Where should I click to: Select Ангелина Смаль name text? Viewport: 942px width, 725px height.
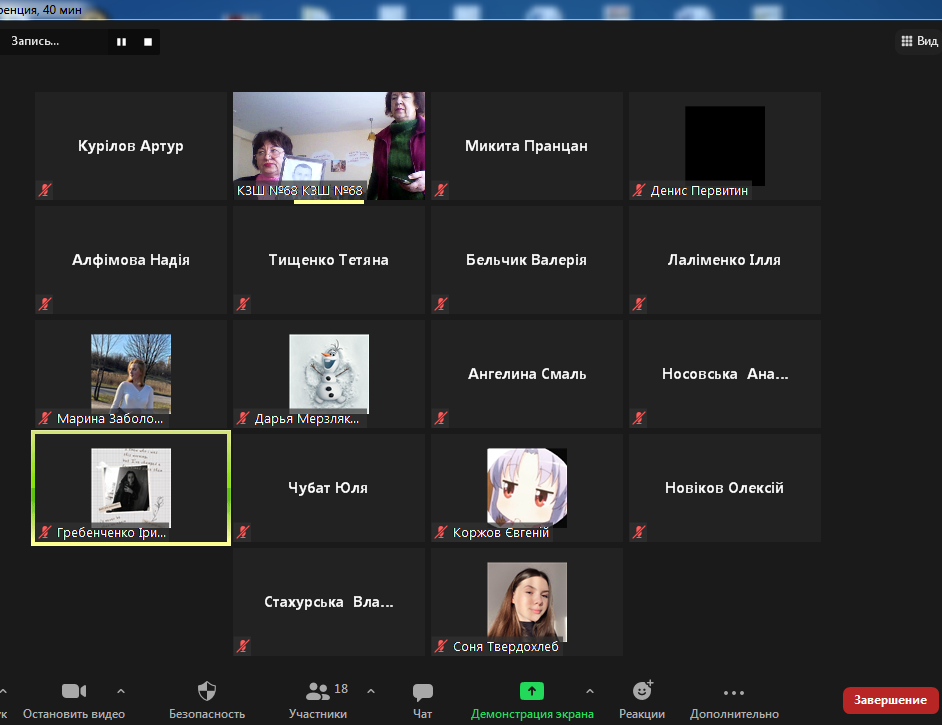click(527, 374)
